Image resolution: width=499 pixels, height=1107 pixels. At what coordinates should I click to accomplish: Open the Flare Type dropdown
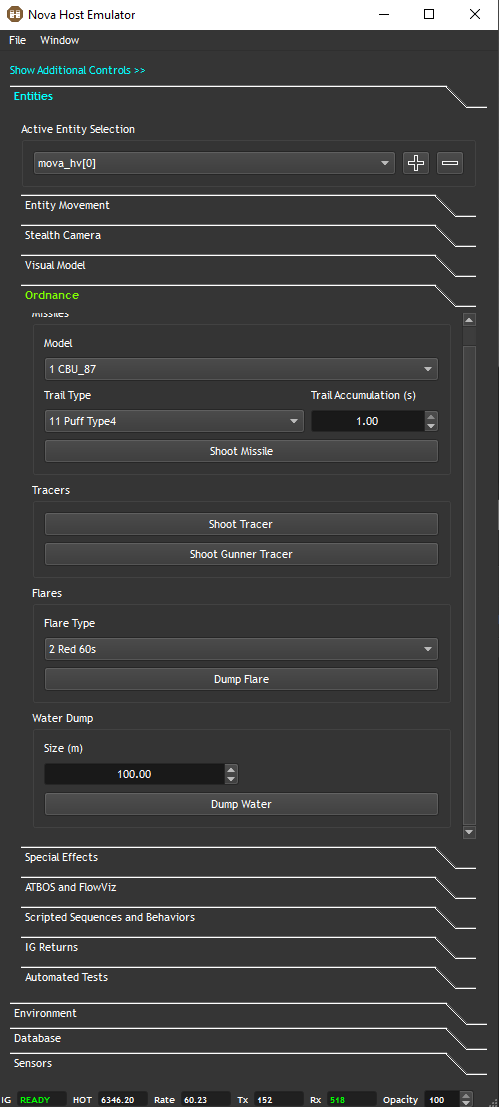pyautogui.click(x=241, y=650)
